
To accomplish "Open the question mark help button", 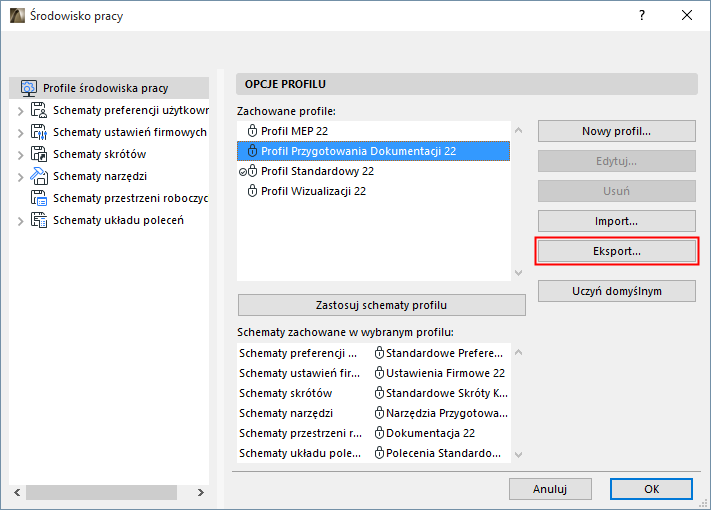I will pyautogui.click(x=641, y=16).
